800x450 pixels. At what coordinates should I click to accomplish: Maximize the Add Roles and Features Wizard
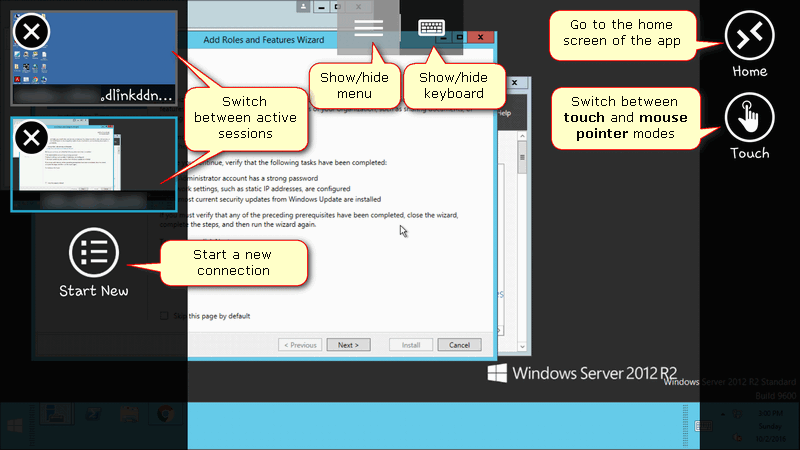460,37
